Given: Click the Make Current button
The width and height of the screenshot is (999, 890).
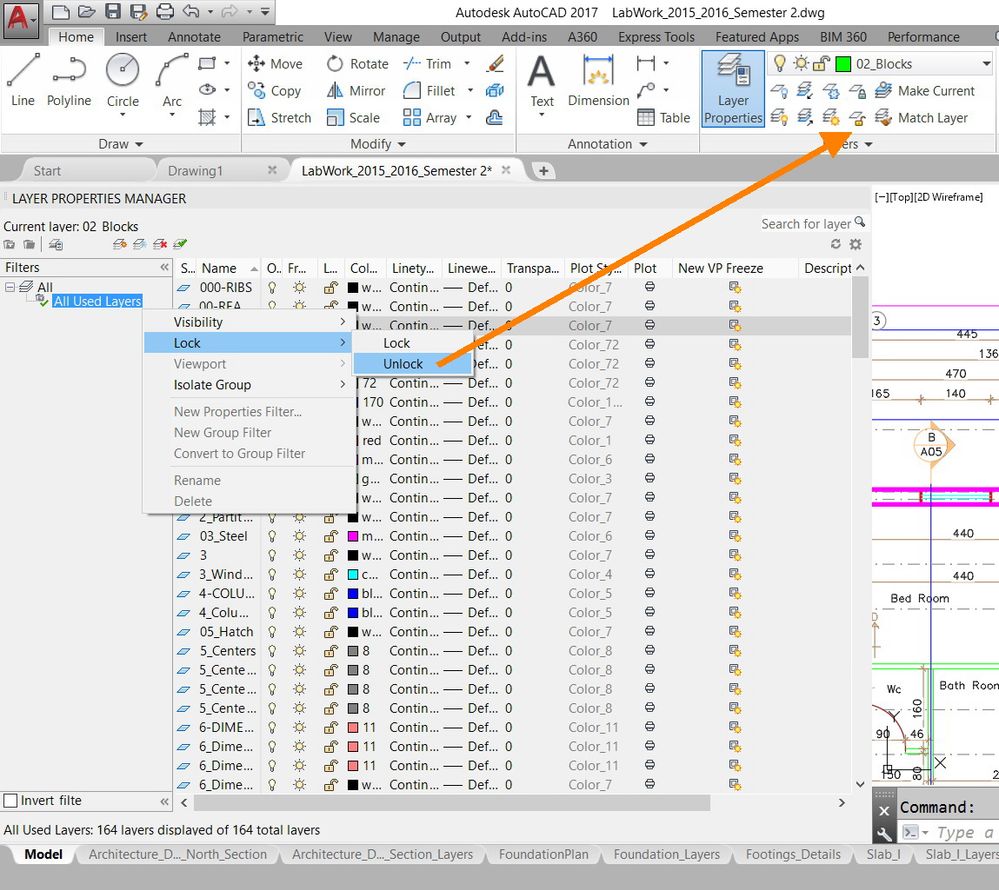Looking at the screenshot, I should click(x=924, y=91).
